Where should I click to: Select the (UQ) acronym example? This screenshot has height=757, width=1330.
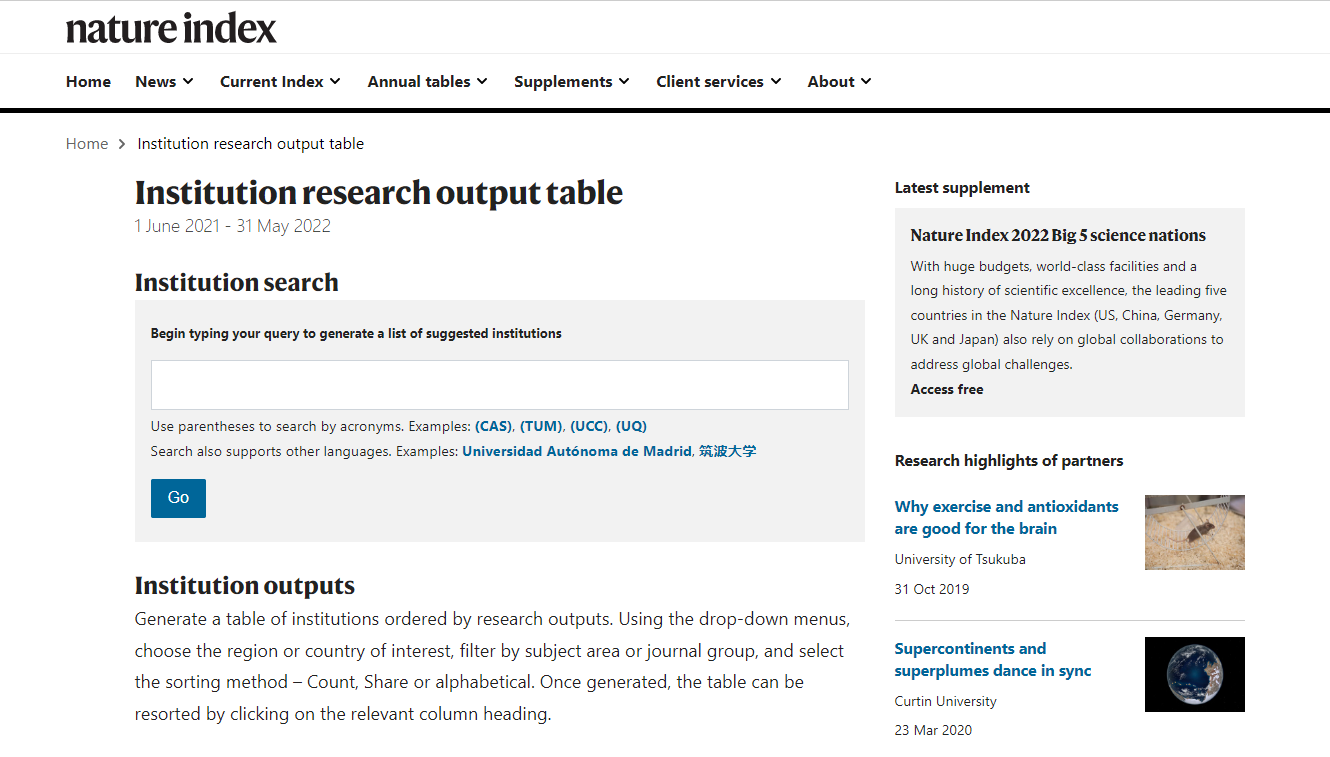click(631, 426)
